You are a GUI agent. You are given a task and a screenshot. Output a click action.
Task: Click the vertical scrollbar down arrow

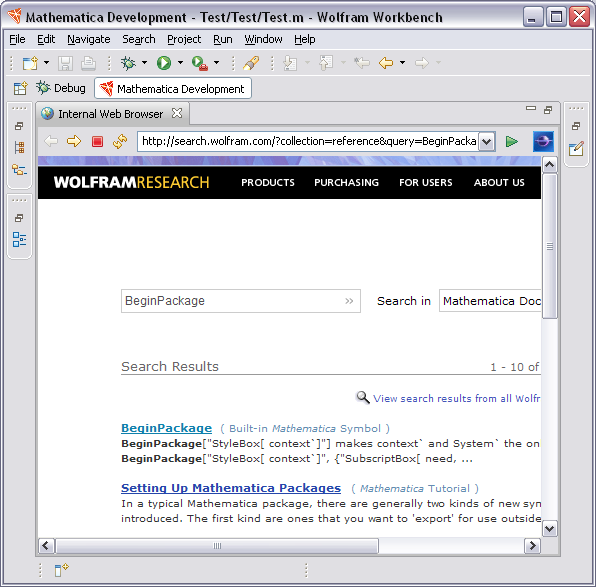(x=550, y=528)
